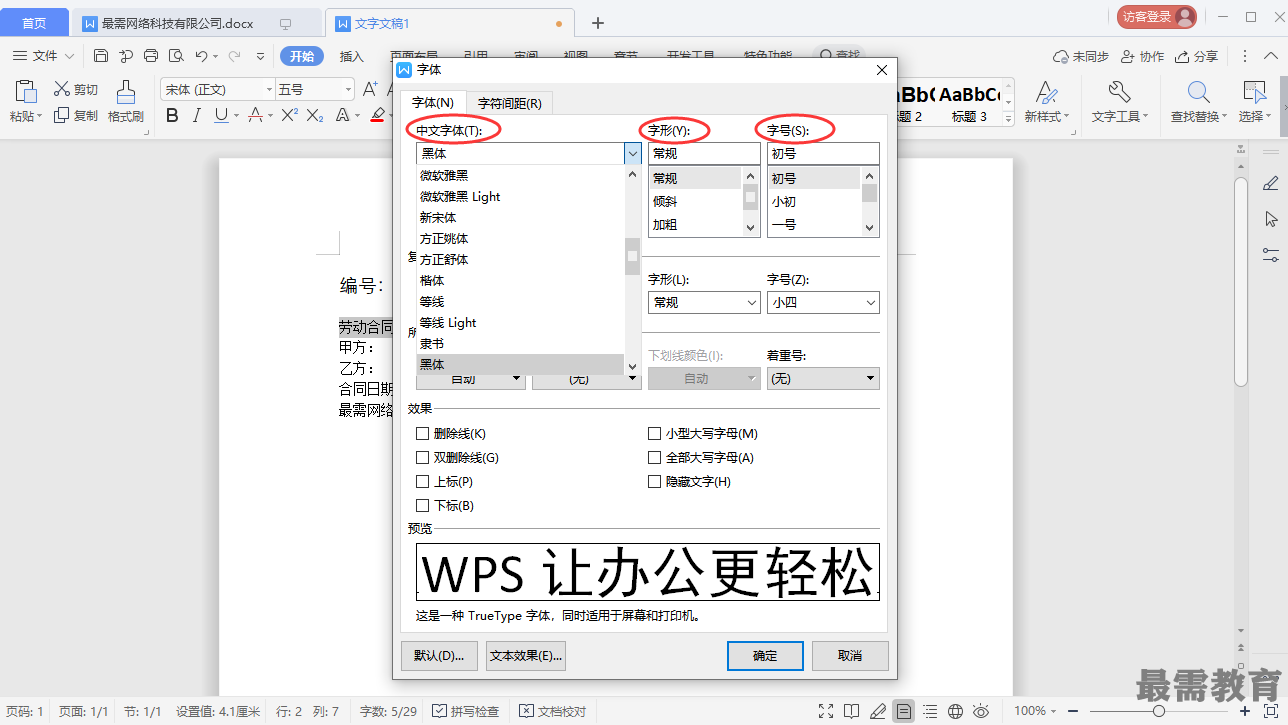Check the Hidden Text (隐藏文字) checkbox

click(x=655, y=482)
